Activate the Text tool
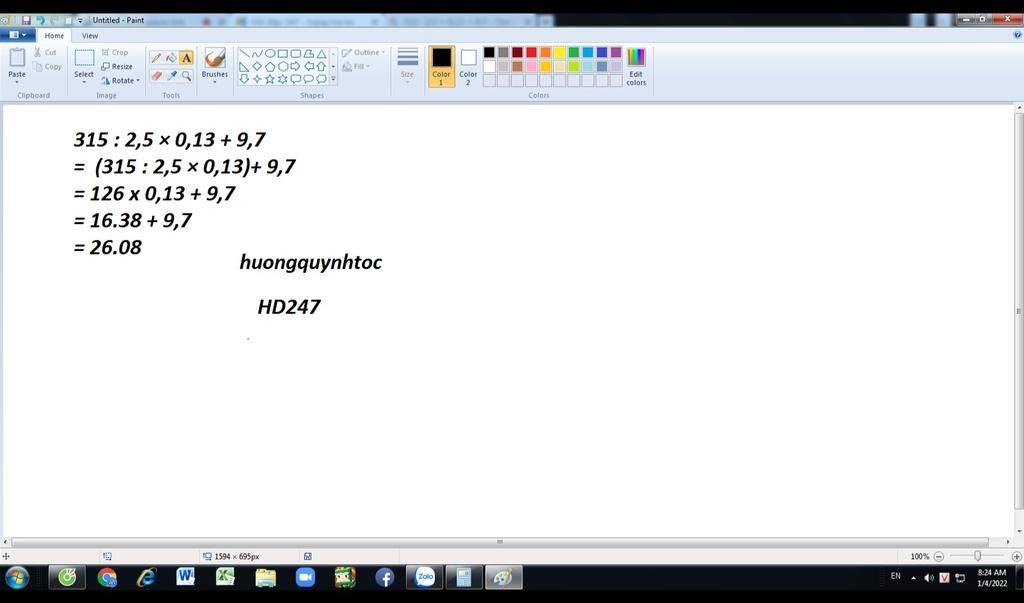This screenshot has width=1024, height=603. (x=186, y=58)
